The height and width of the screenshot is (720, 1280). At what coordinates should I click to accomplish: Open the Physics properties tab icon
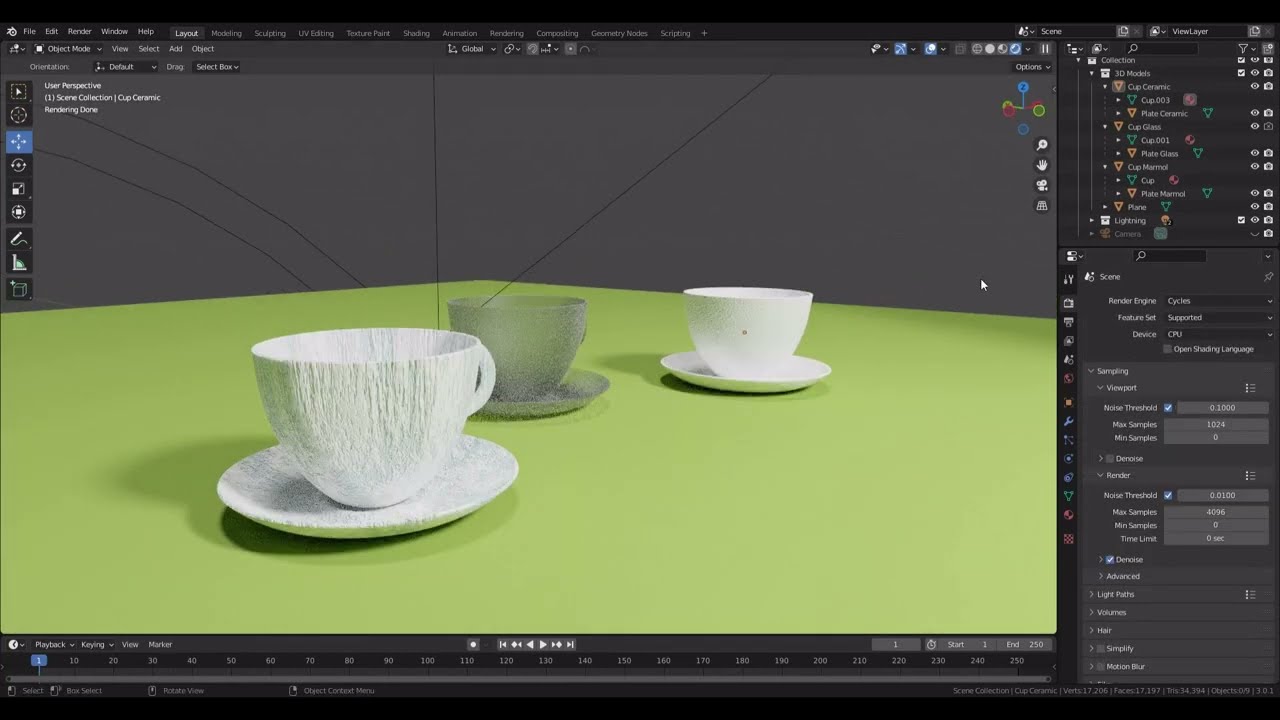1068,459
